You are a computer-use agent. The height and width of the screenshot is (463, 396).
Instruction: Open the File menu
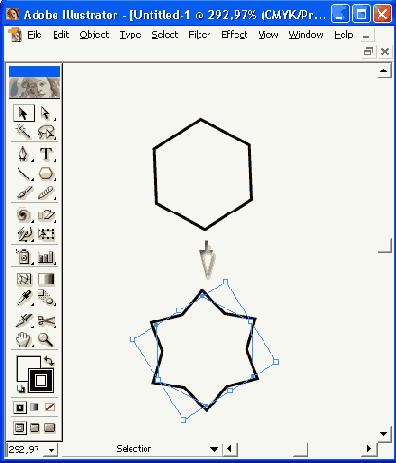click(x=34, y=35)
